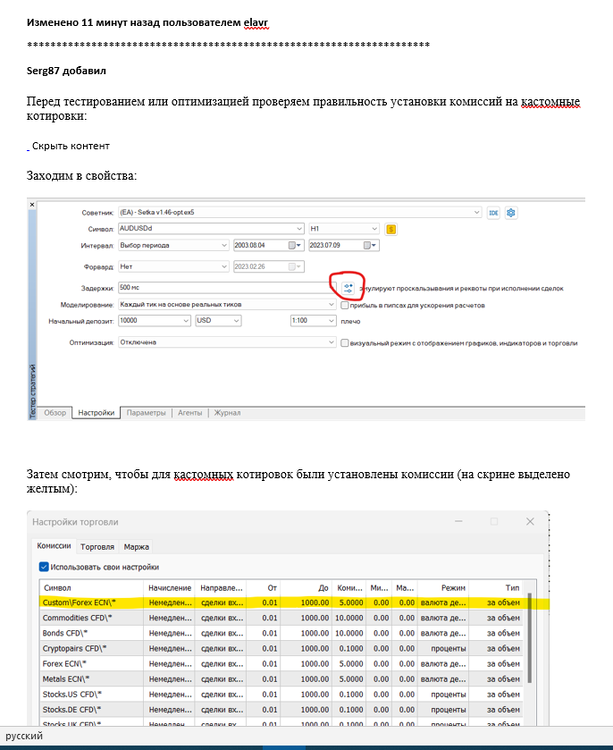Open calendar for end date 2023.07.09
Screen dimensions: 613x750
(x=370, y=245)
